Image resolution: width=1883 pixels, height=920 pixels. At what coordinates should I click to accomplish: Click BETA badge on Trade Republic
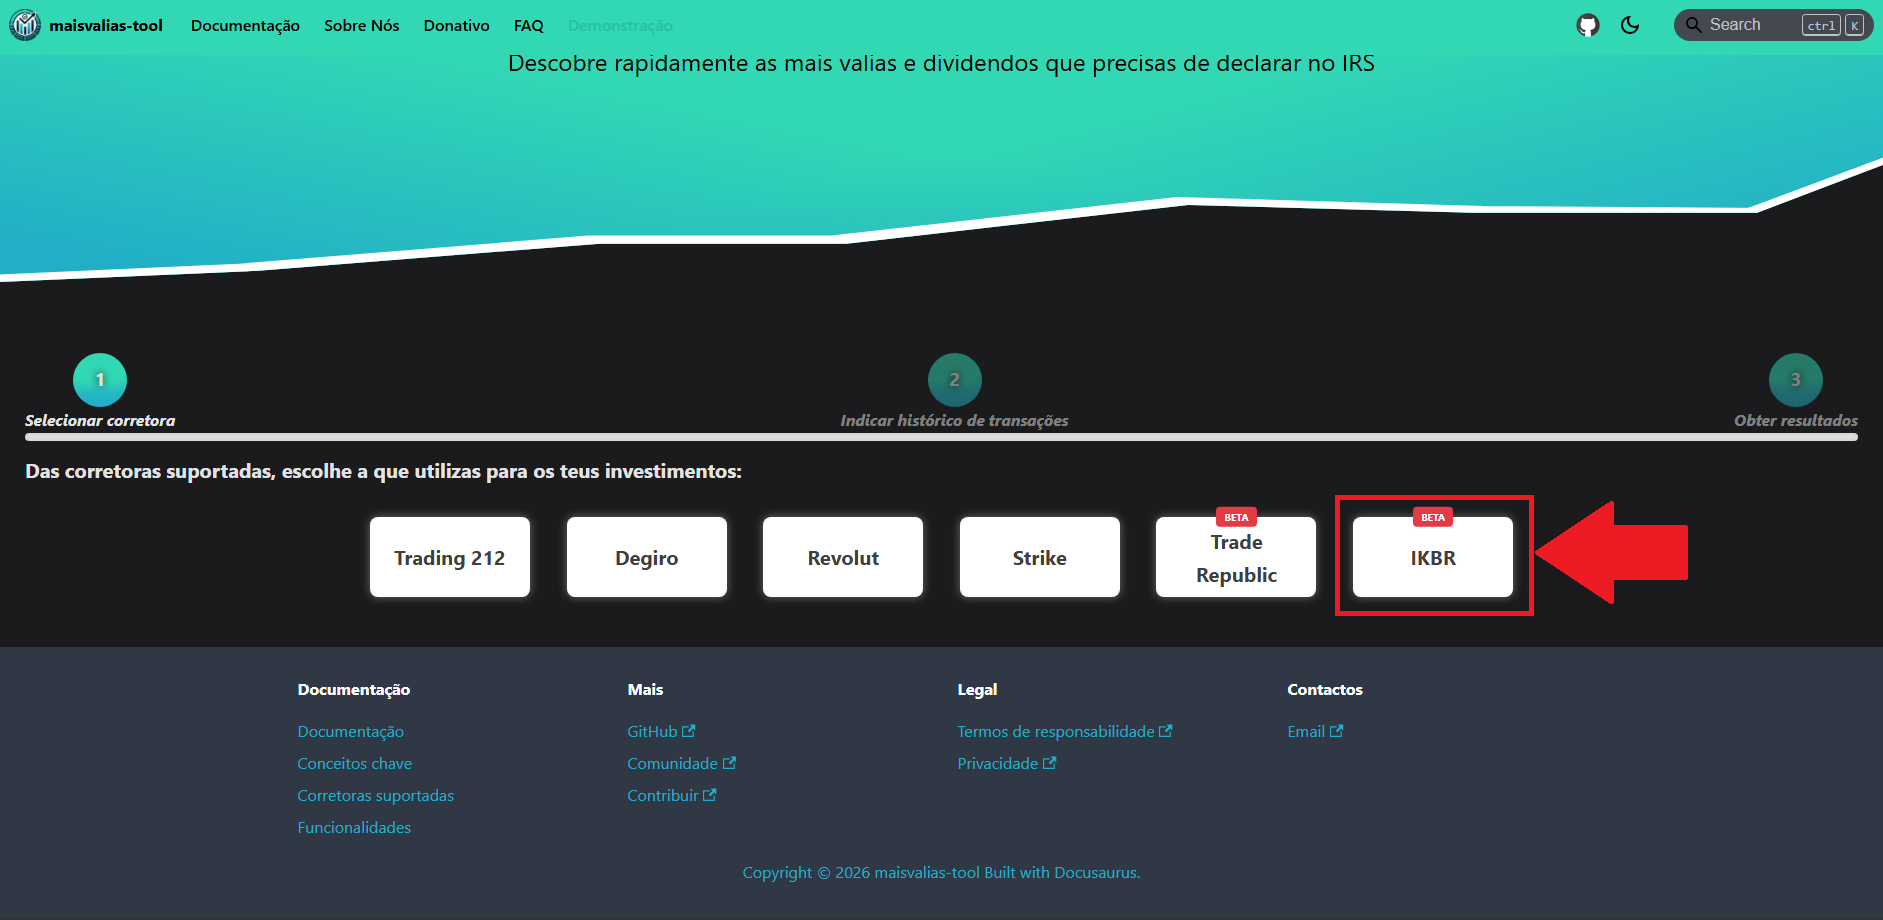1236,517
